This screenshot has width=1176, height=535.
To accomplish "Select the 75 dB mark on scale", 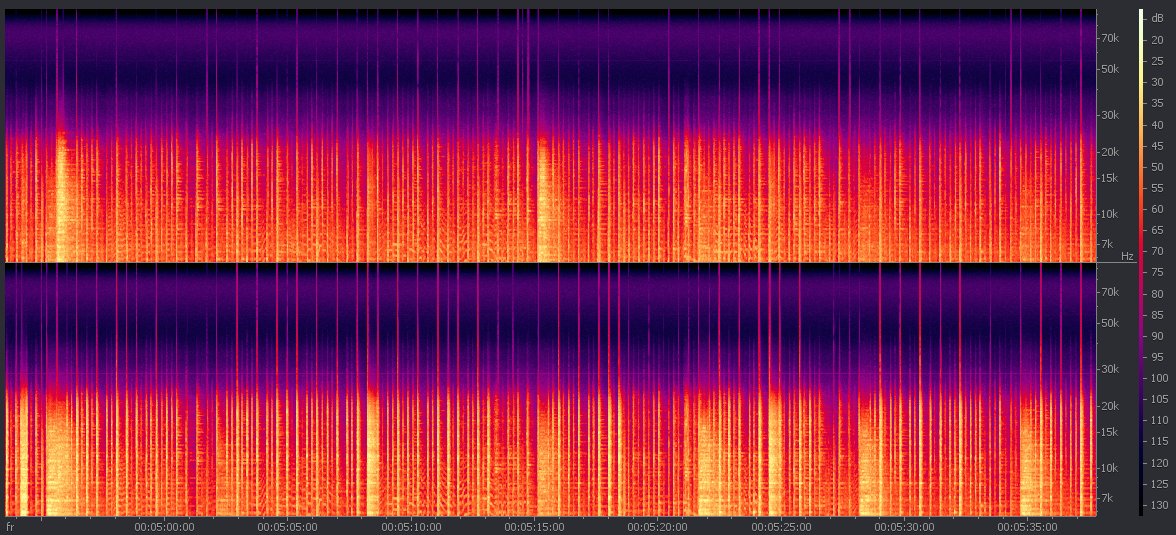I will tap(1156, 272).
